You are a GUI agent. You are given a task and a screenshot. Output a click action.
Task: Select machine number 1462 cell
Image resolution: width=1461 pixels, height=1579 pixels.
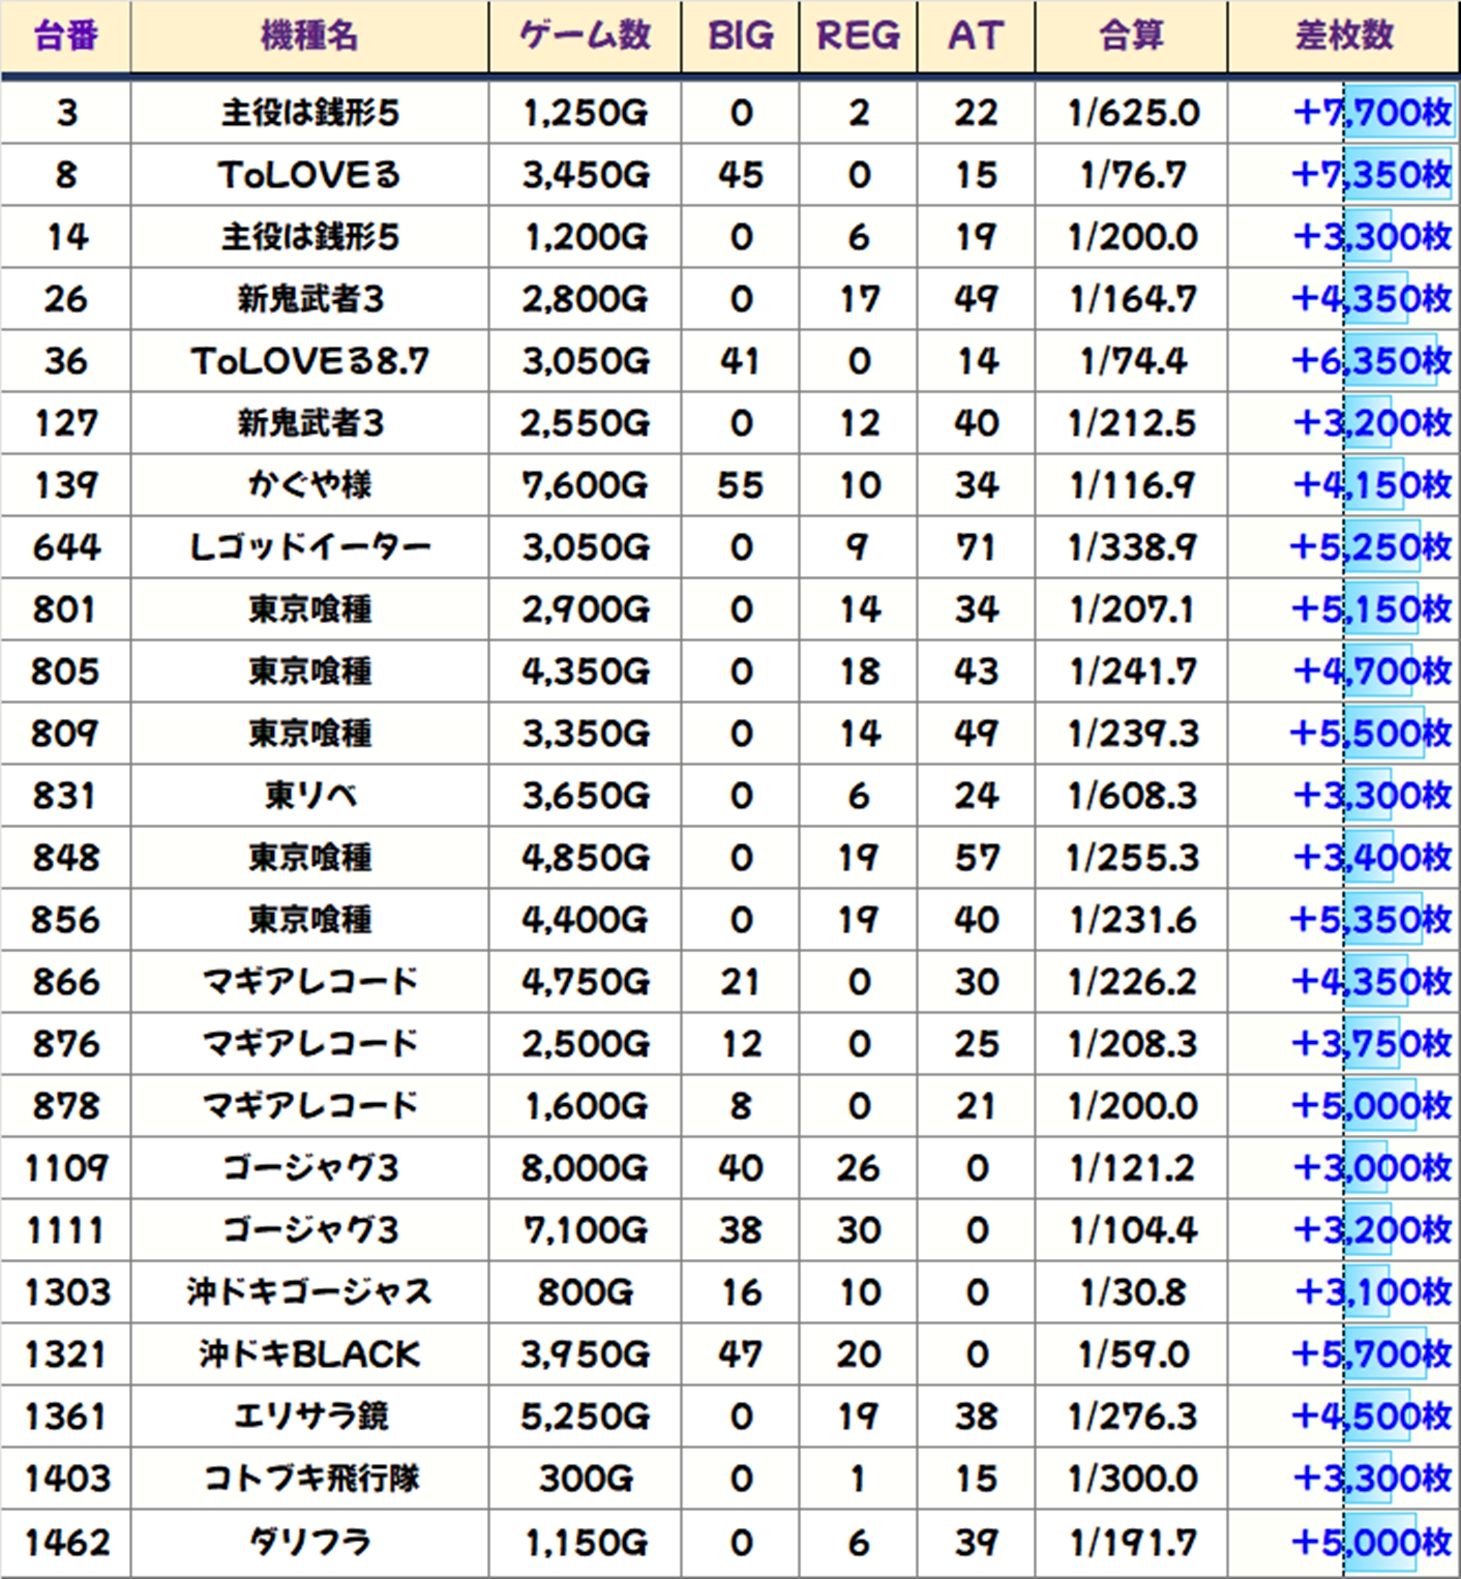tap(66, 1542)
